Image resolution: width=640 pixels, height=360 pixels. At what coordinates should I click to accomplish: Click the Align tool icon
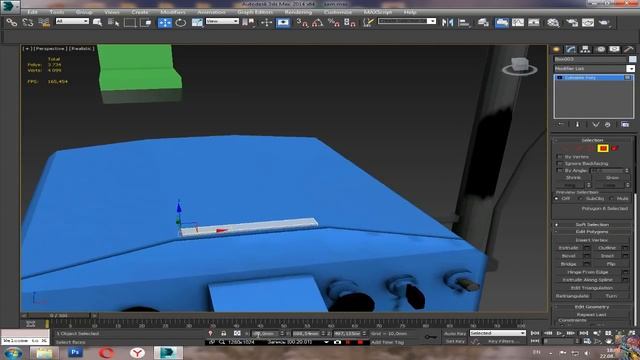coord(464,22)
